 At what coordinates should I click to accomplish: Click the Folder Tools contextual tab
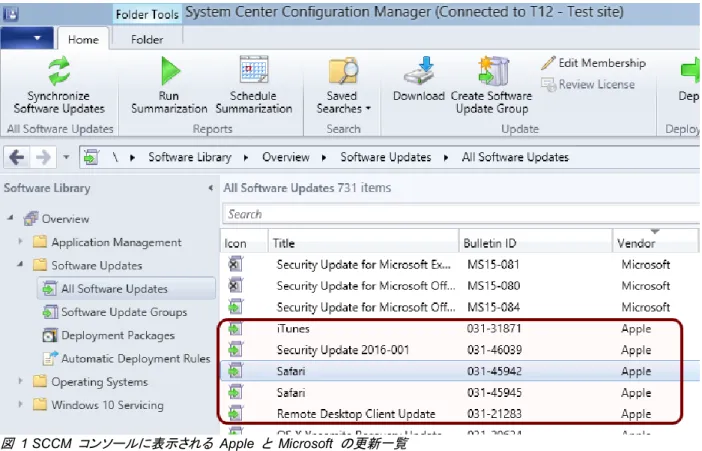[147, 14]
